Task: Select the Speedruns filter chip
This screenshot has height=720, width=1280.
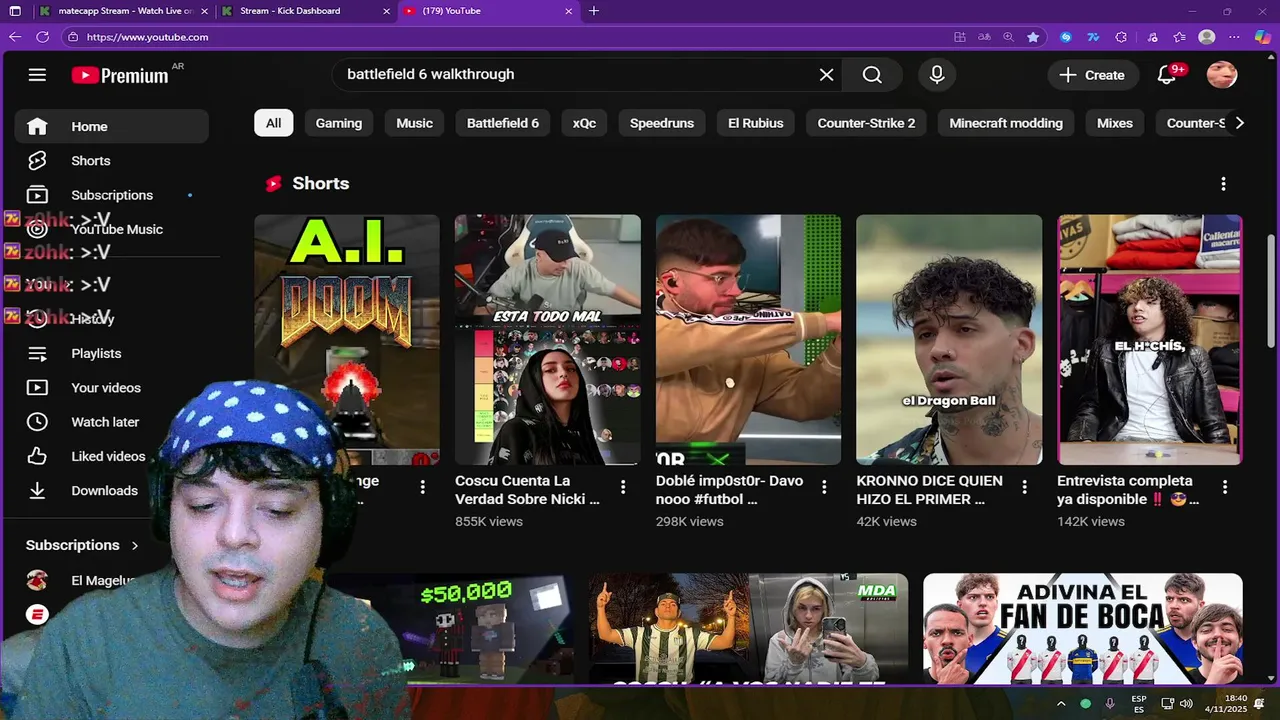Action: (662, 123)
